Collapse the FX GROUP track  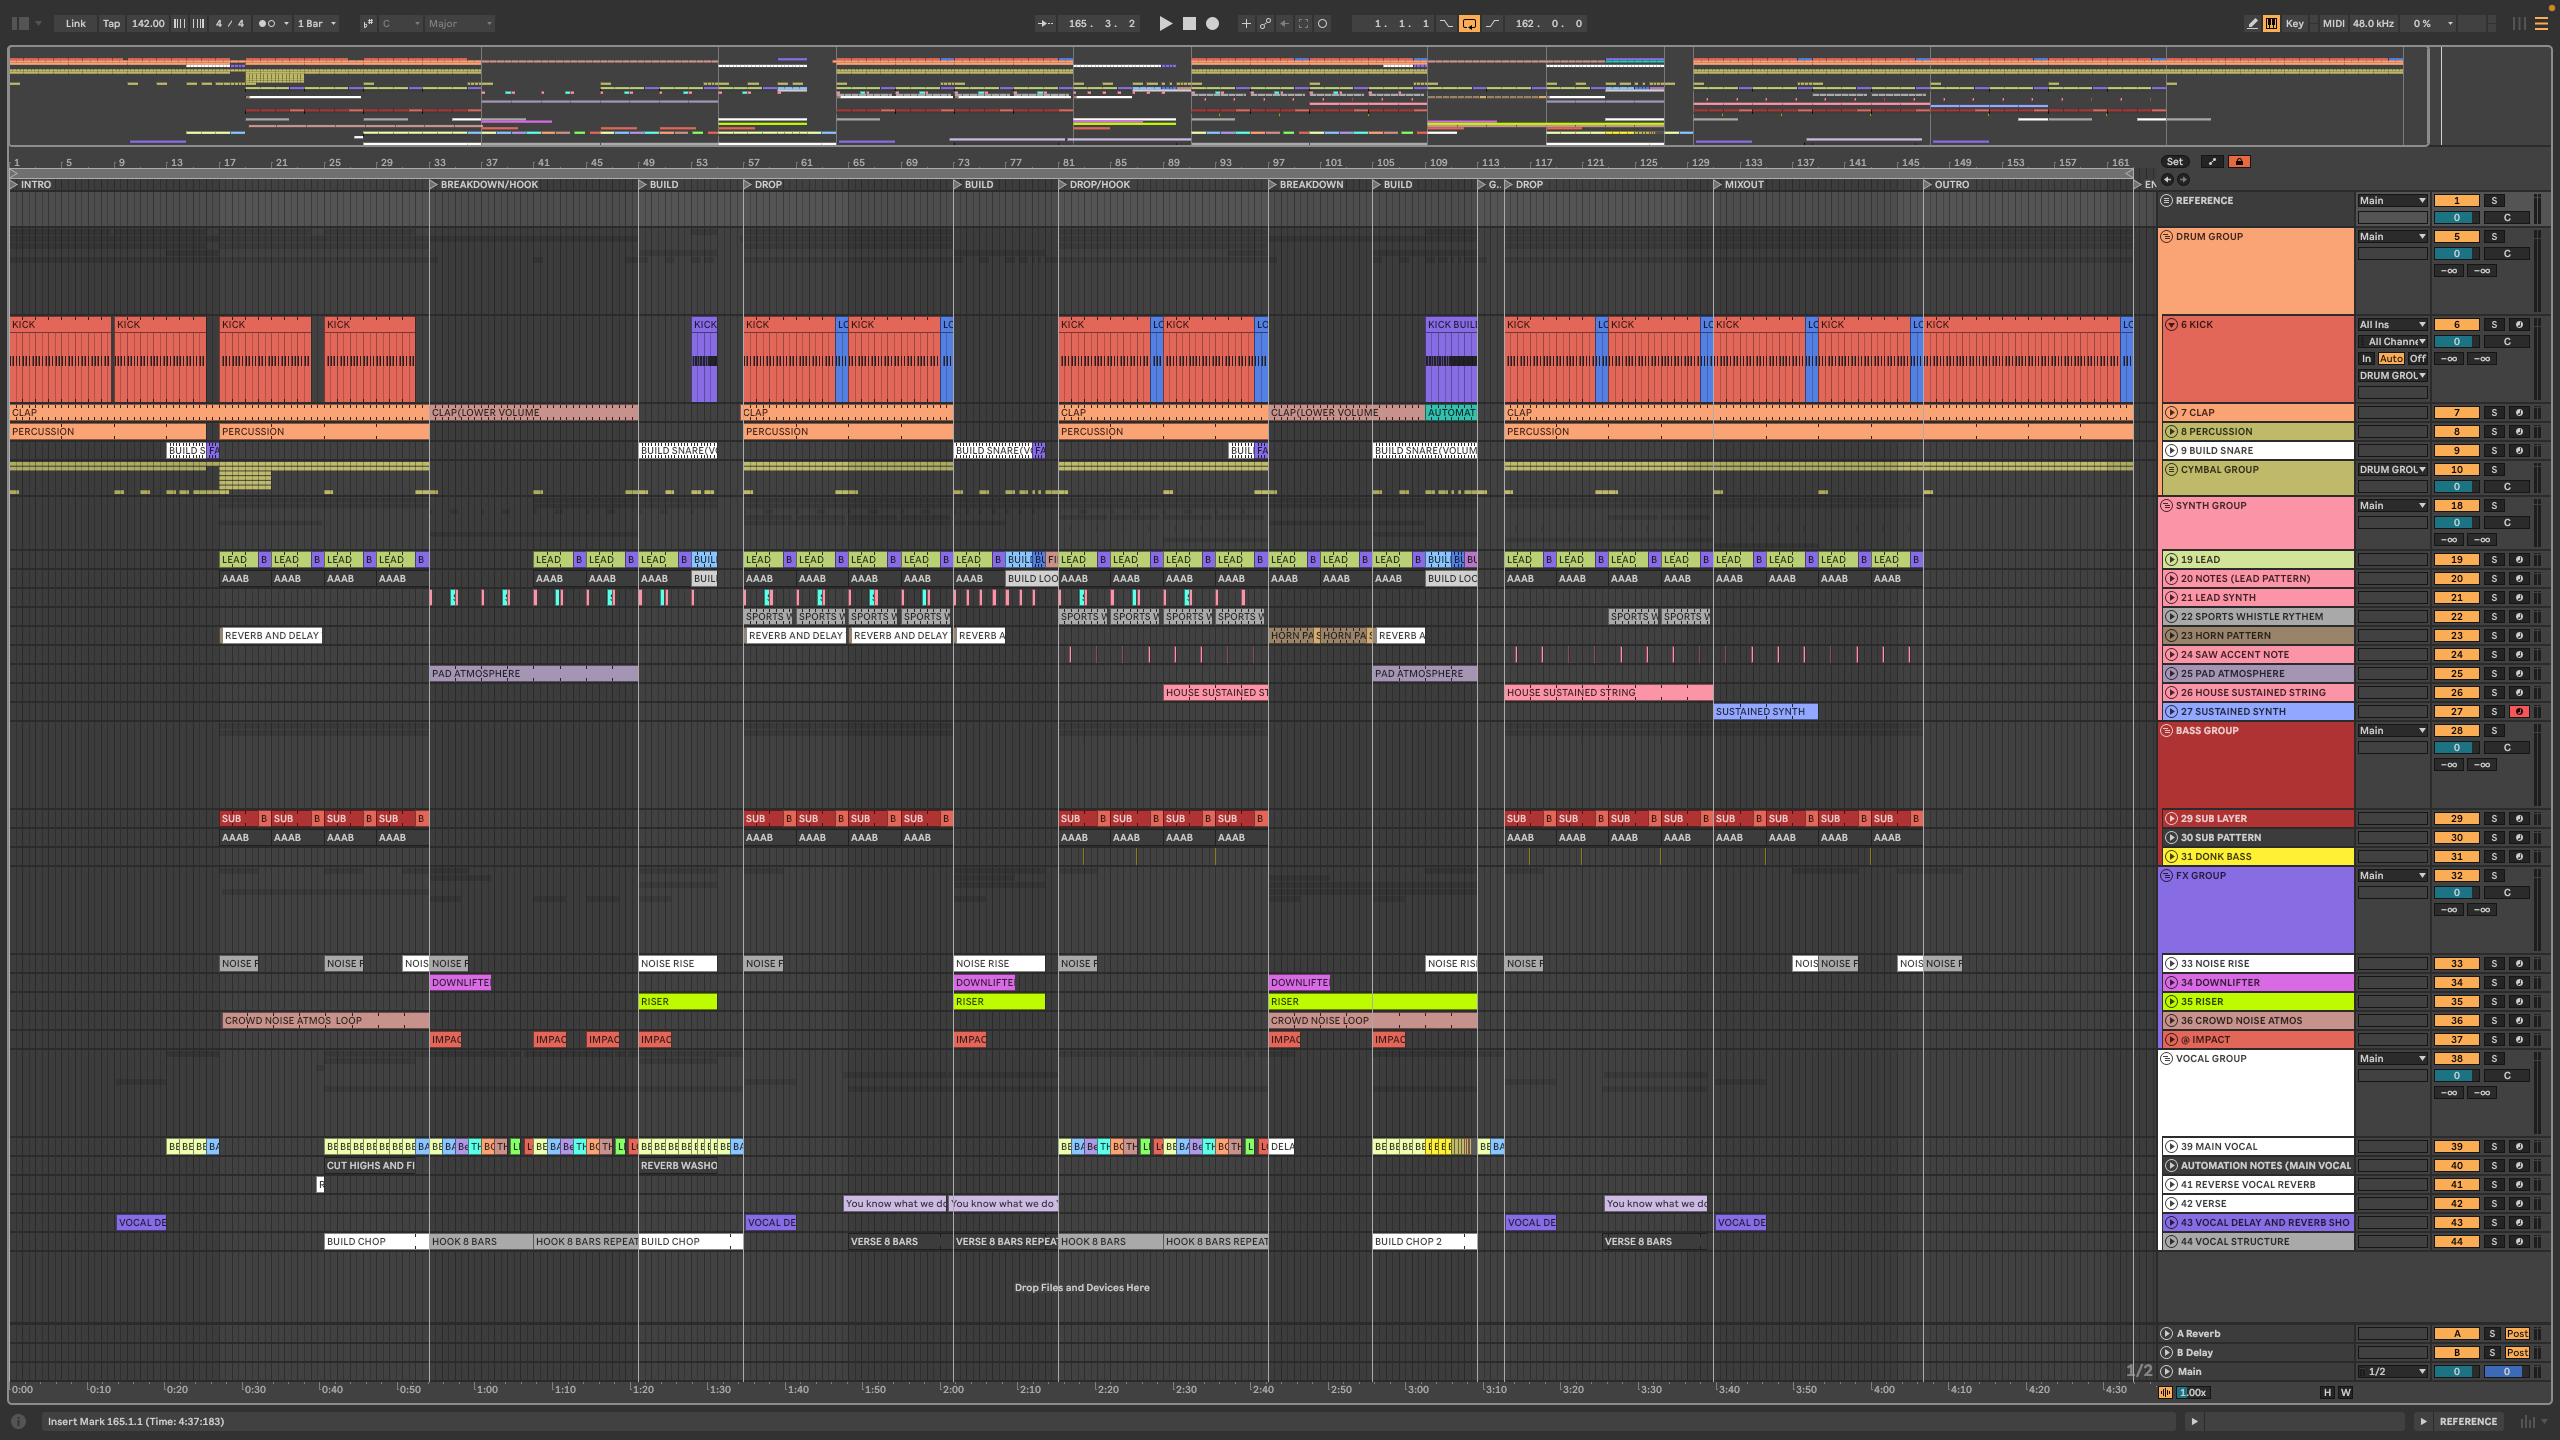2167,875
